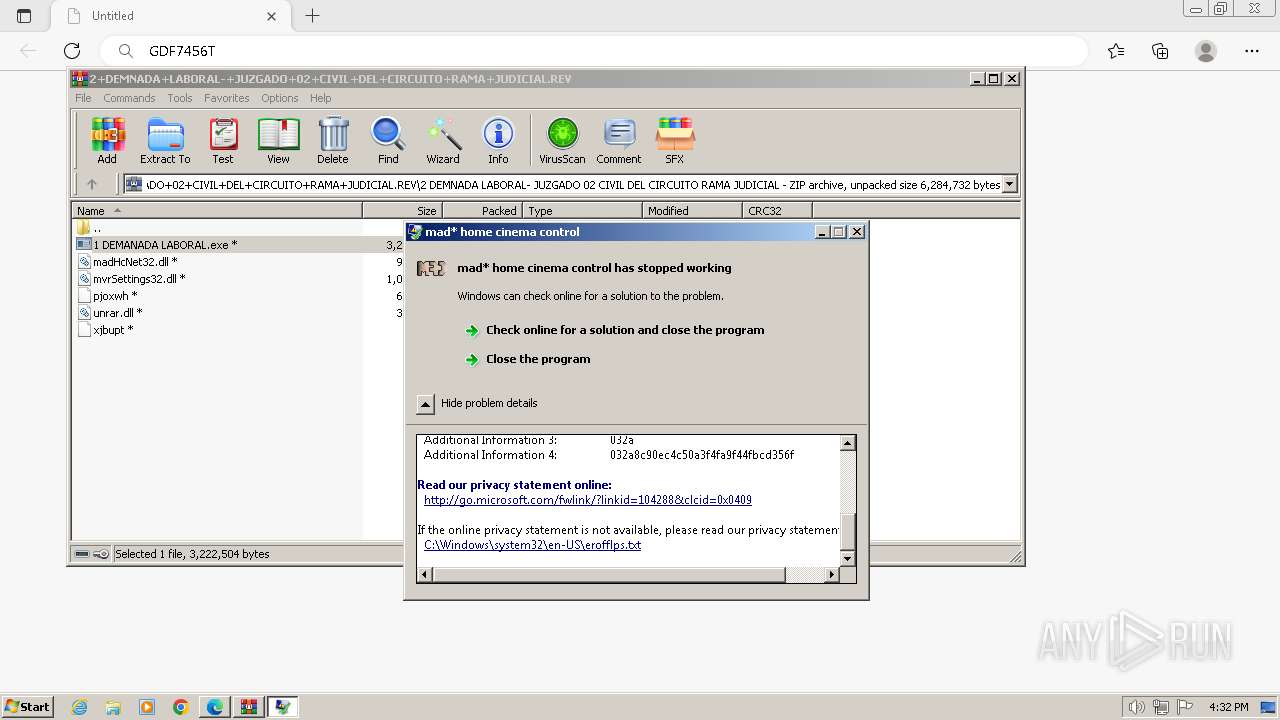Click Close the program option

pos(538,359)
